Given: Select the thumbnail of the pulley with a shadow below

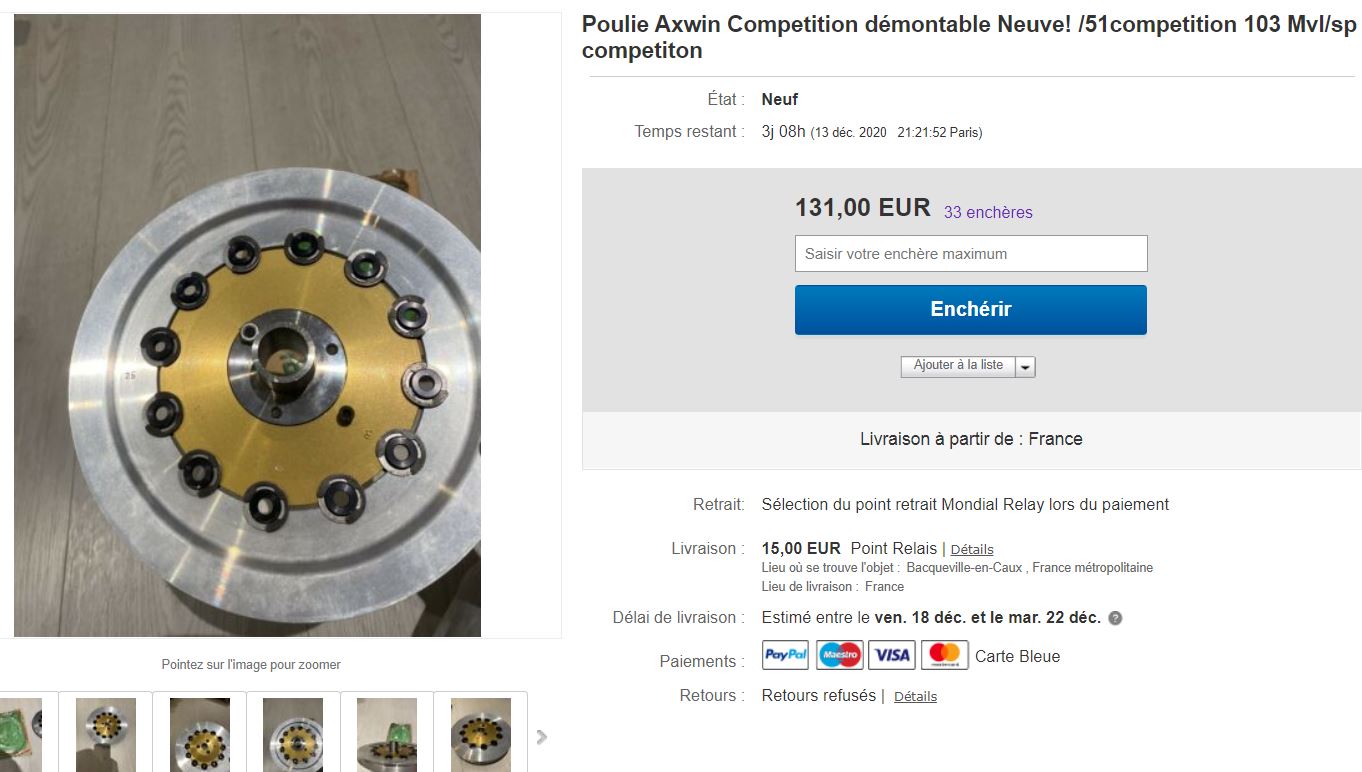Looking at the screenshot, I should (x=105, y=734).
